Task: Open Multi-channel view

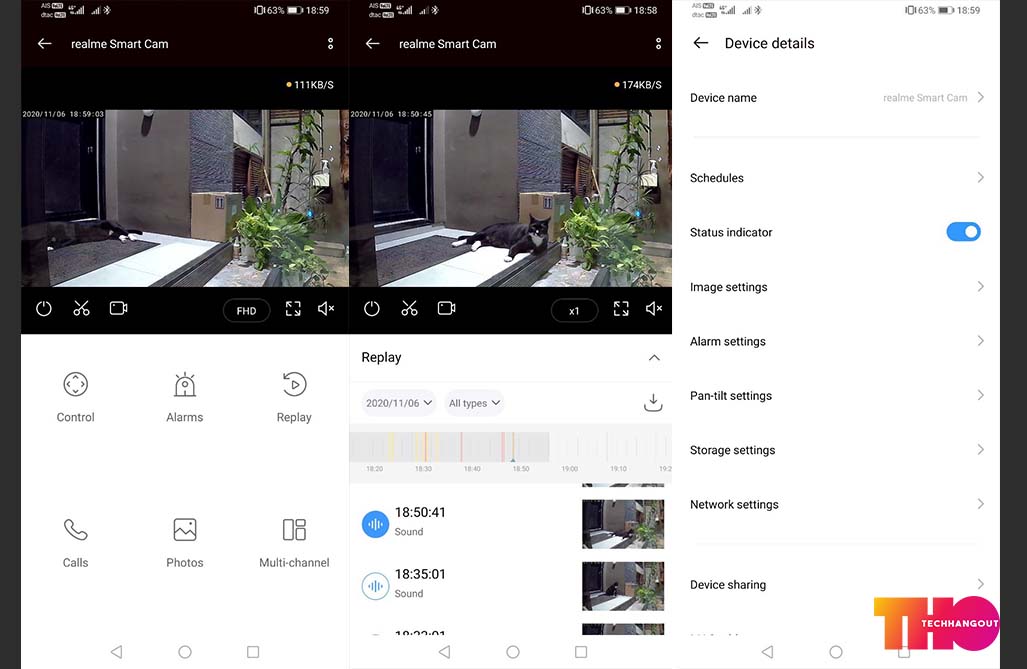Action: coord(294,543)
